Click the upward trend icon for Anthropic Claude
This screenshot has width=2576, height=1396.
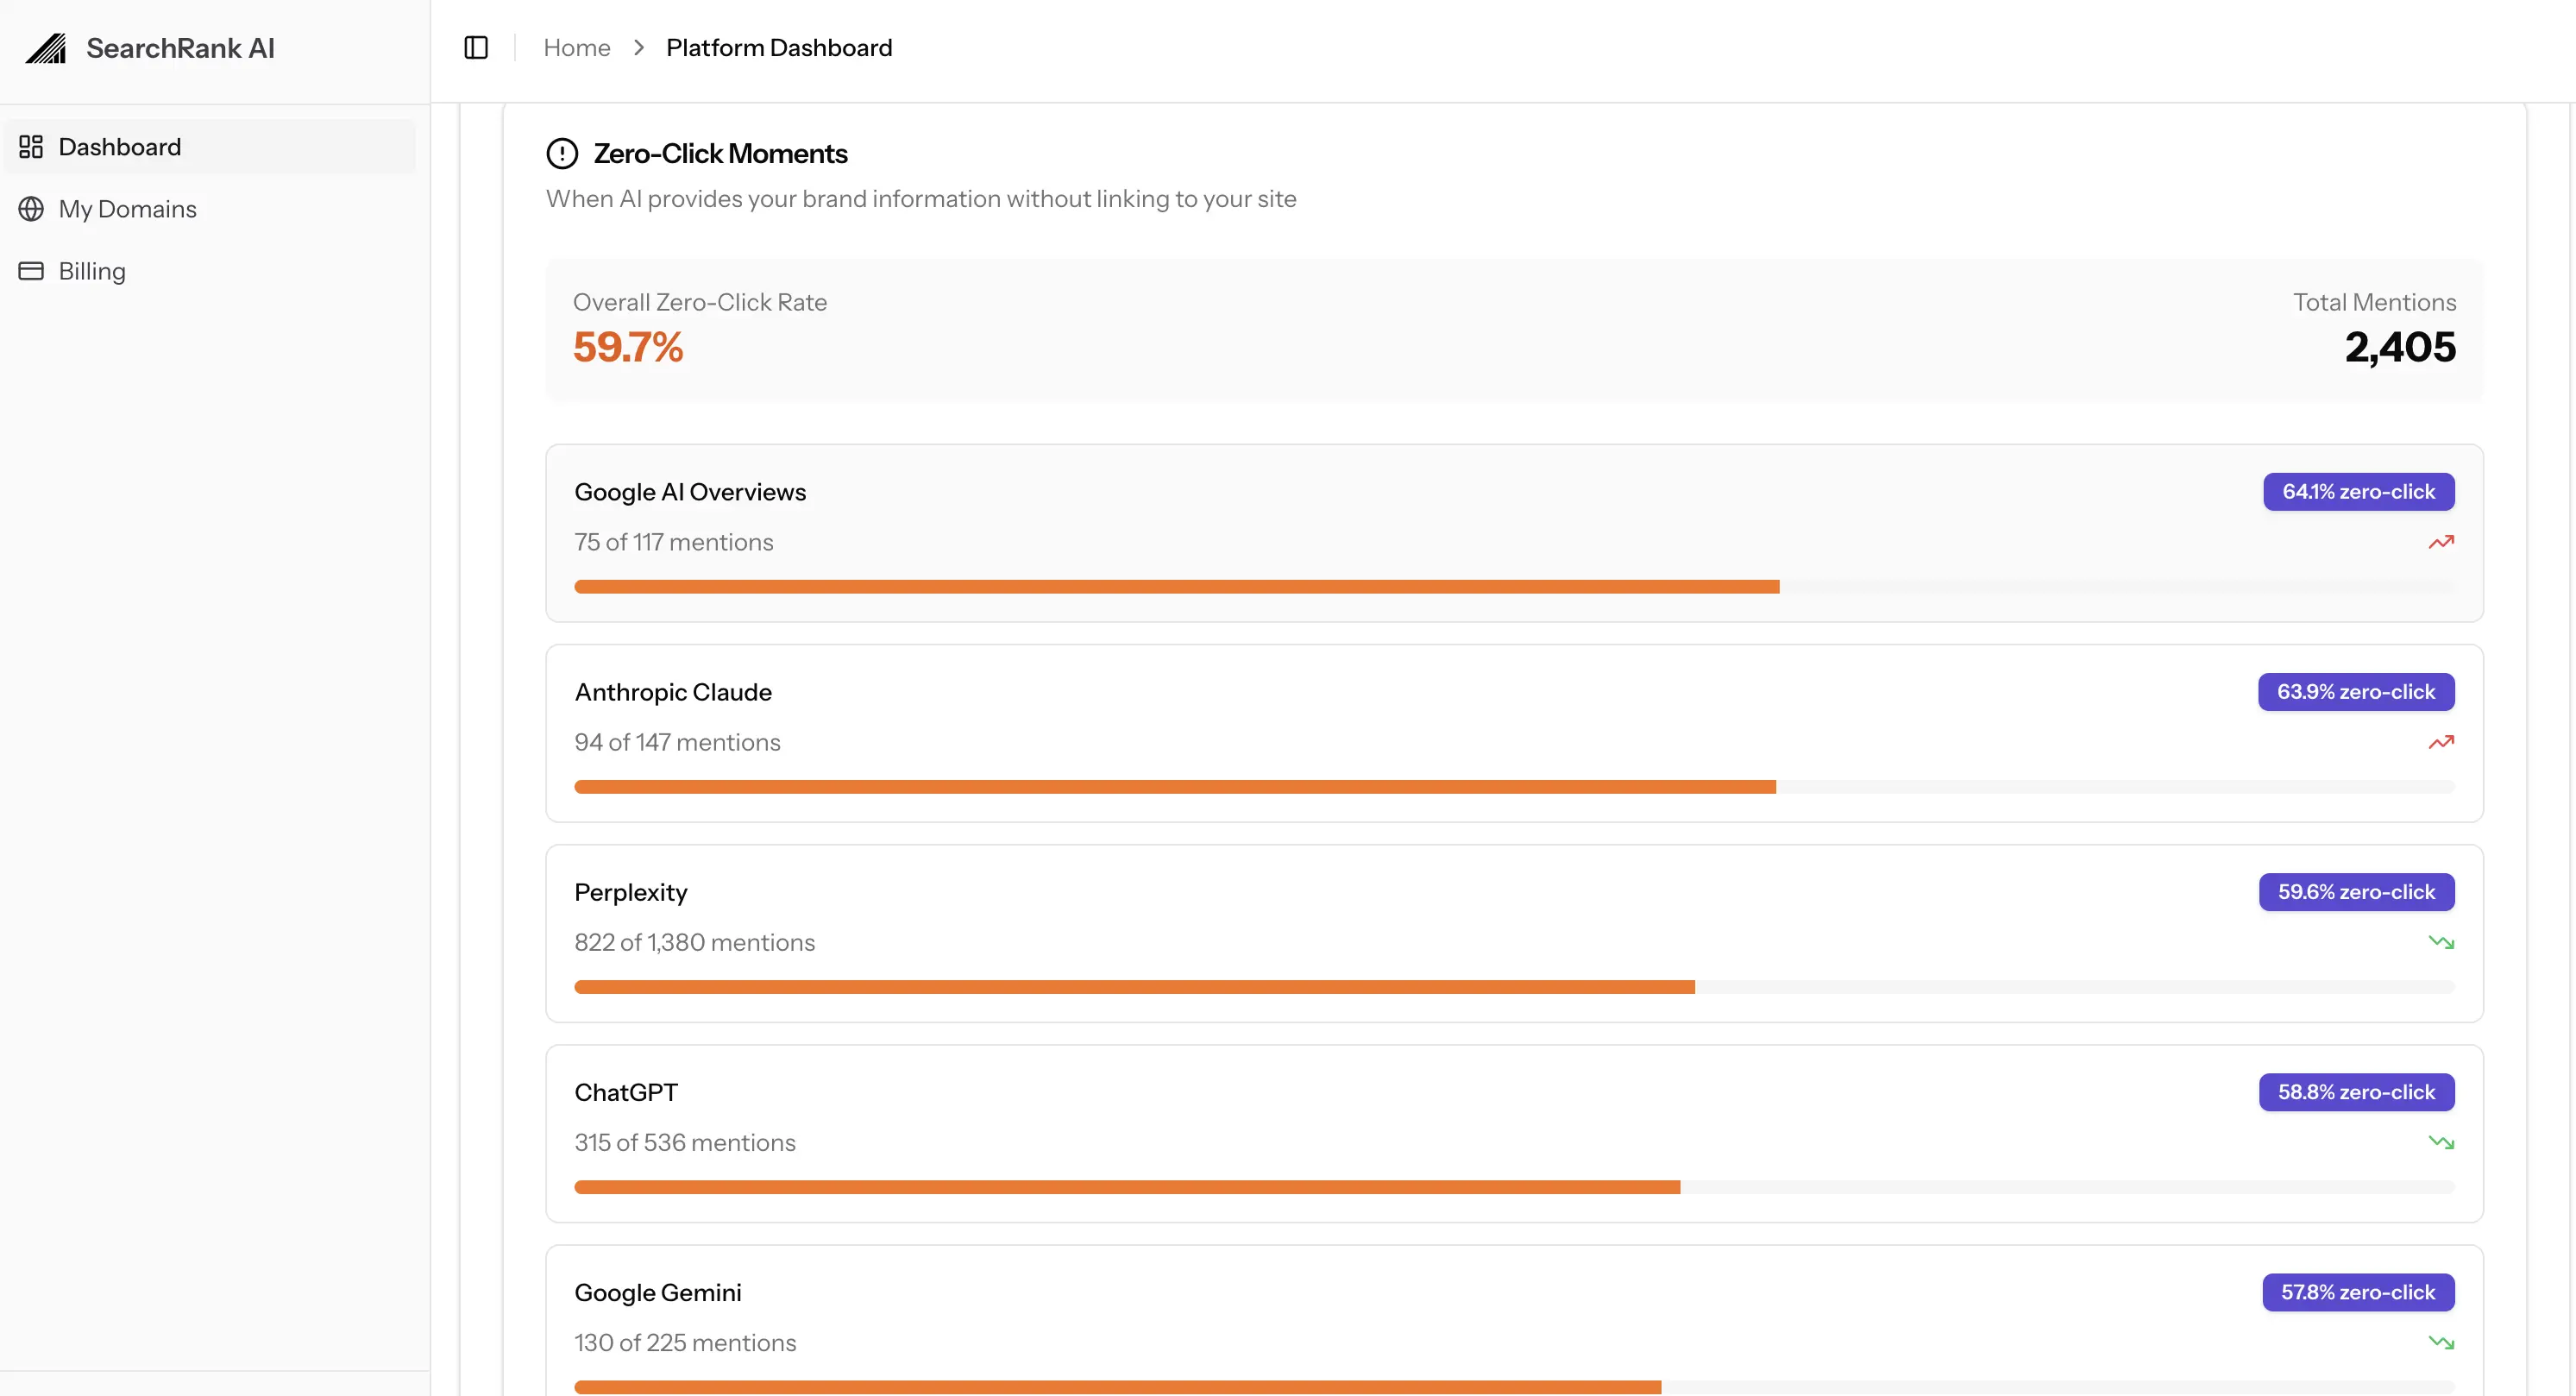(x=2441, y=742)
